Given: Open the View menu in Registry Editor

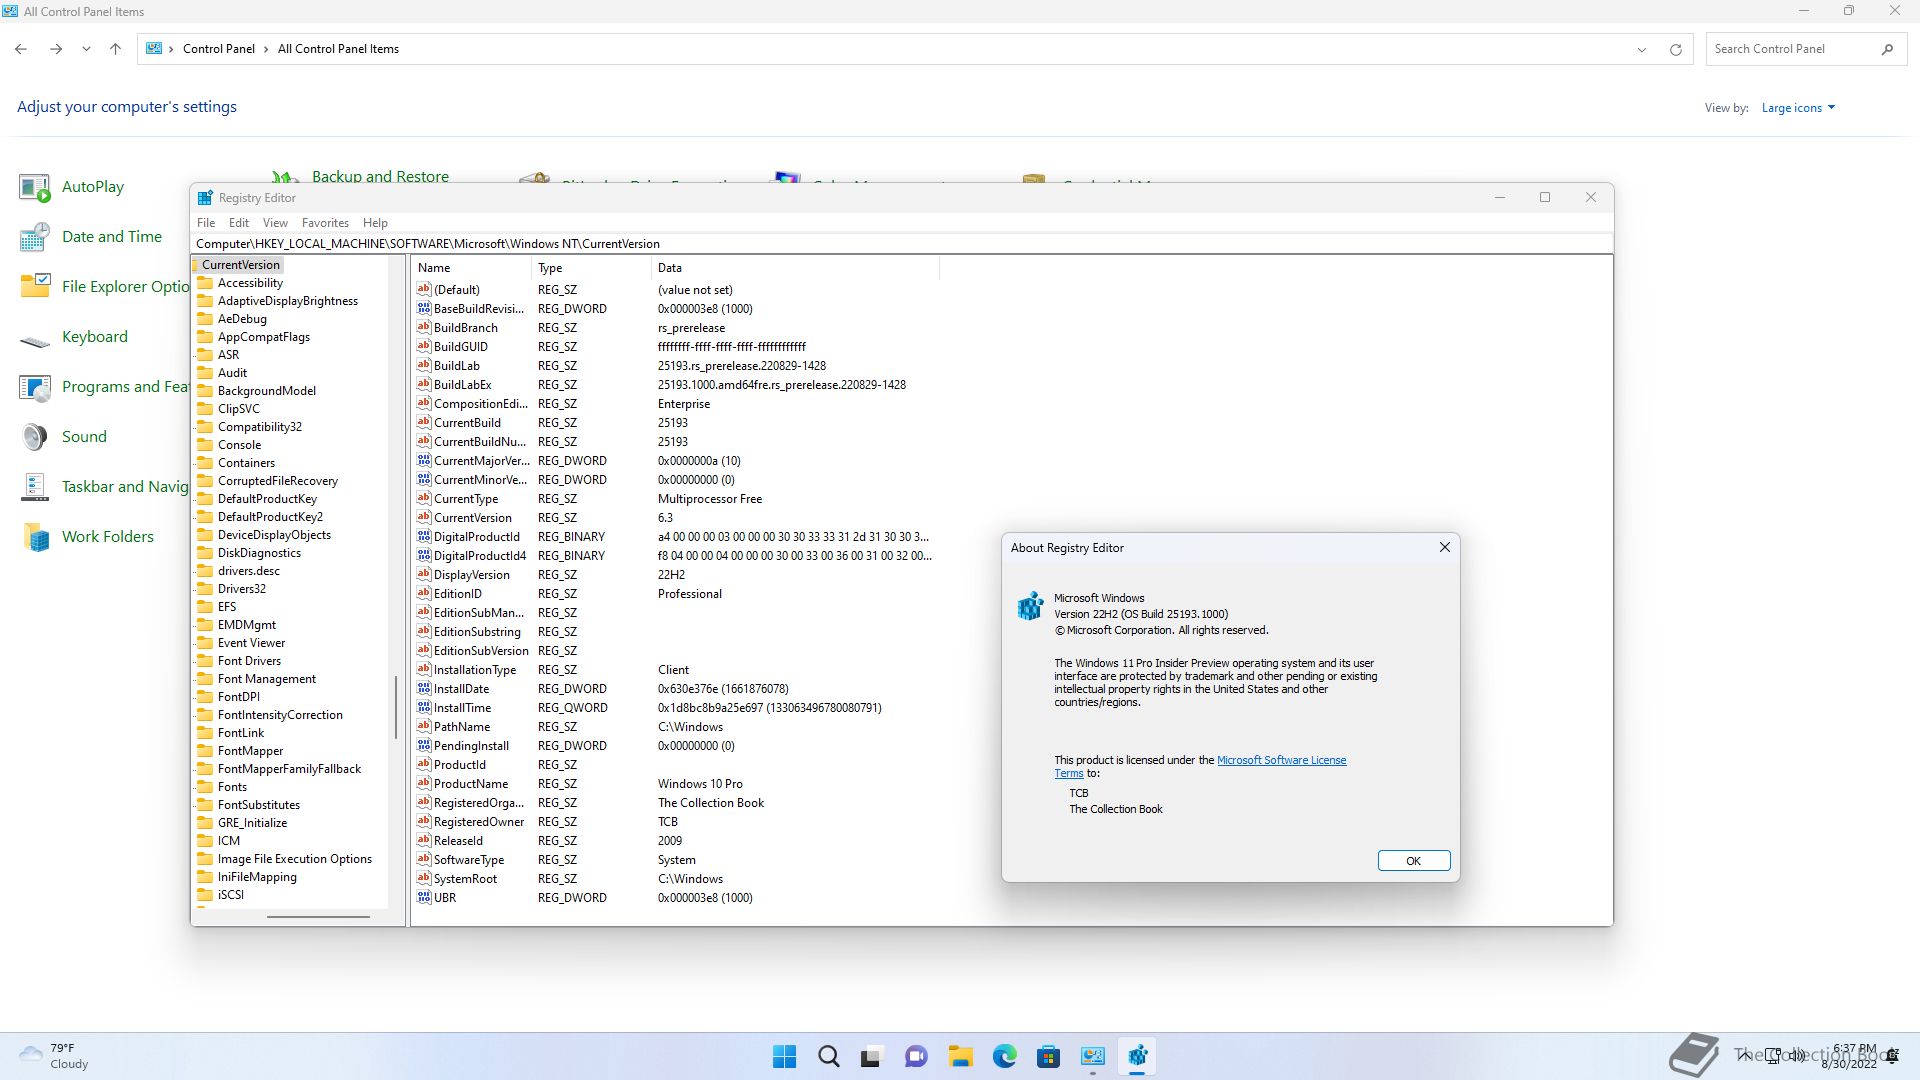Looking at the screenshot, I should pos(275,223).
